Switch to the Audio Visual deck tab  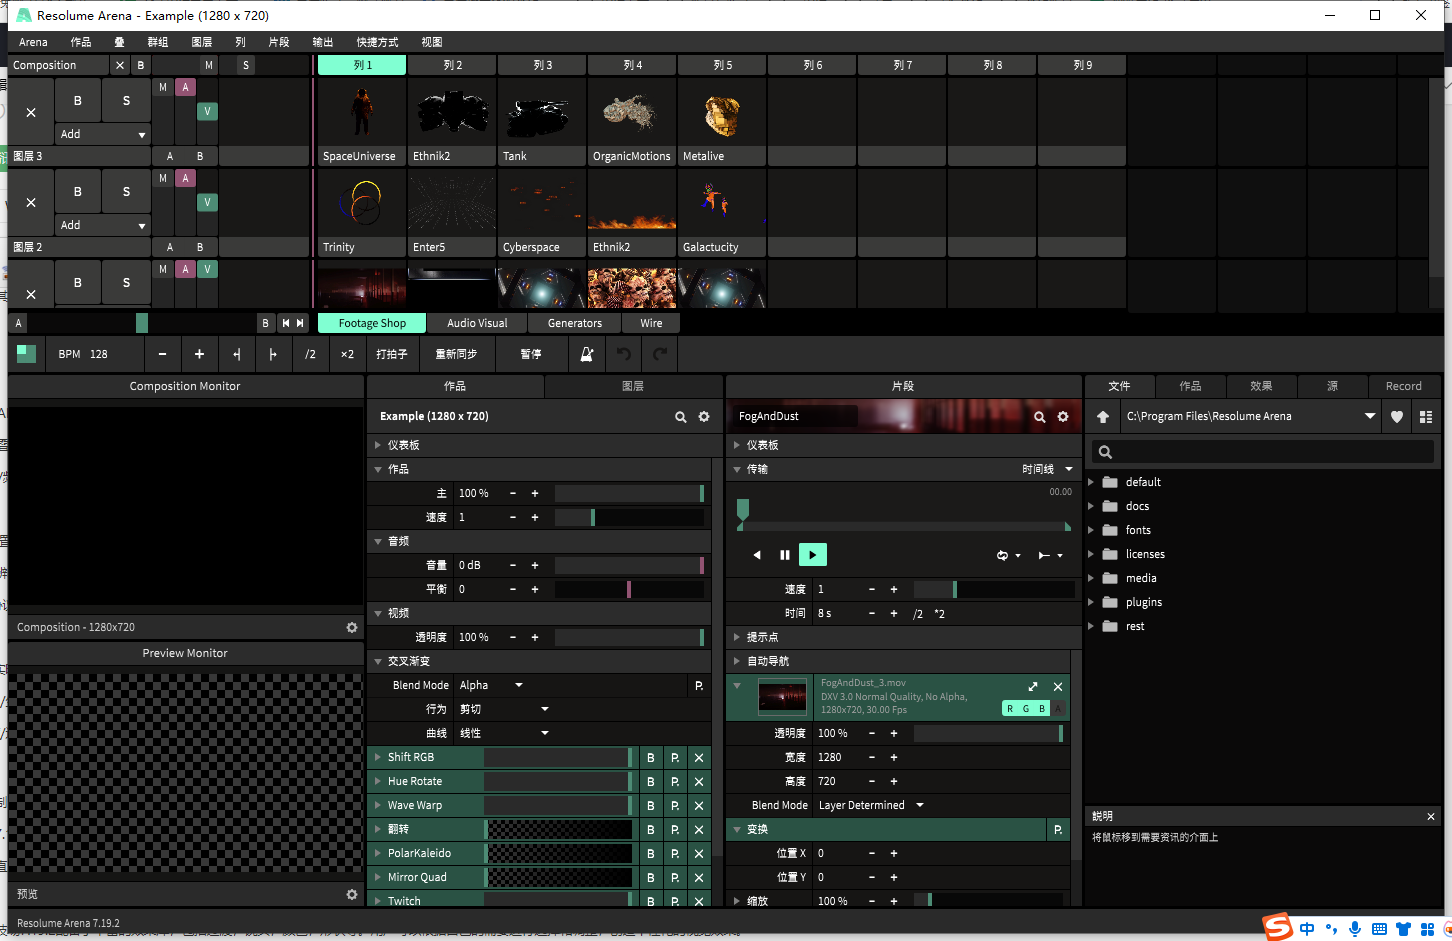tap(477, 323)
